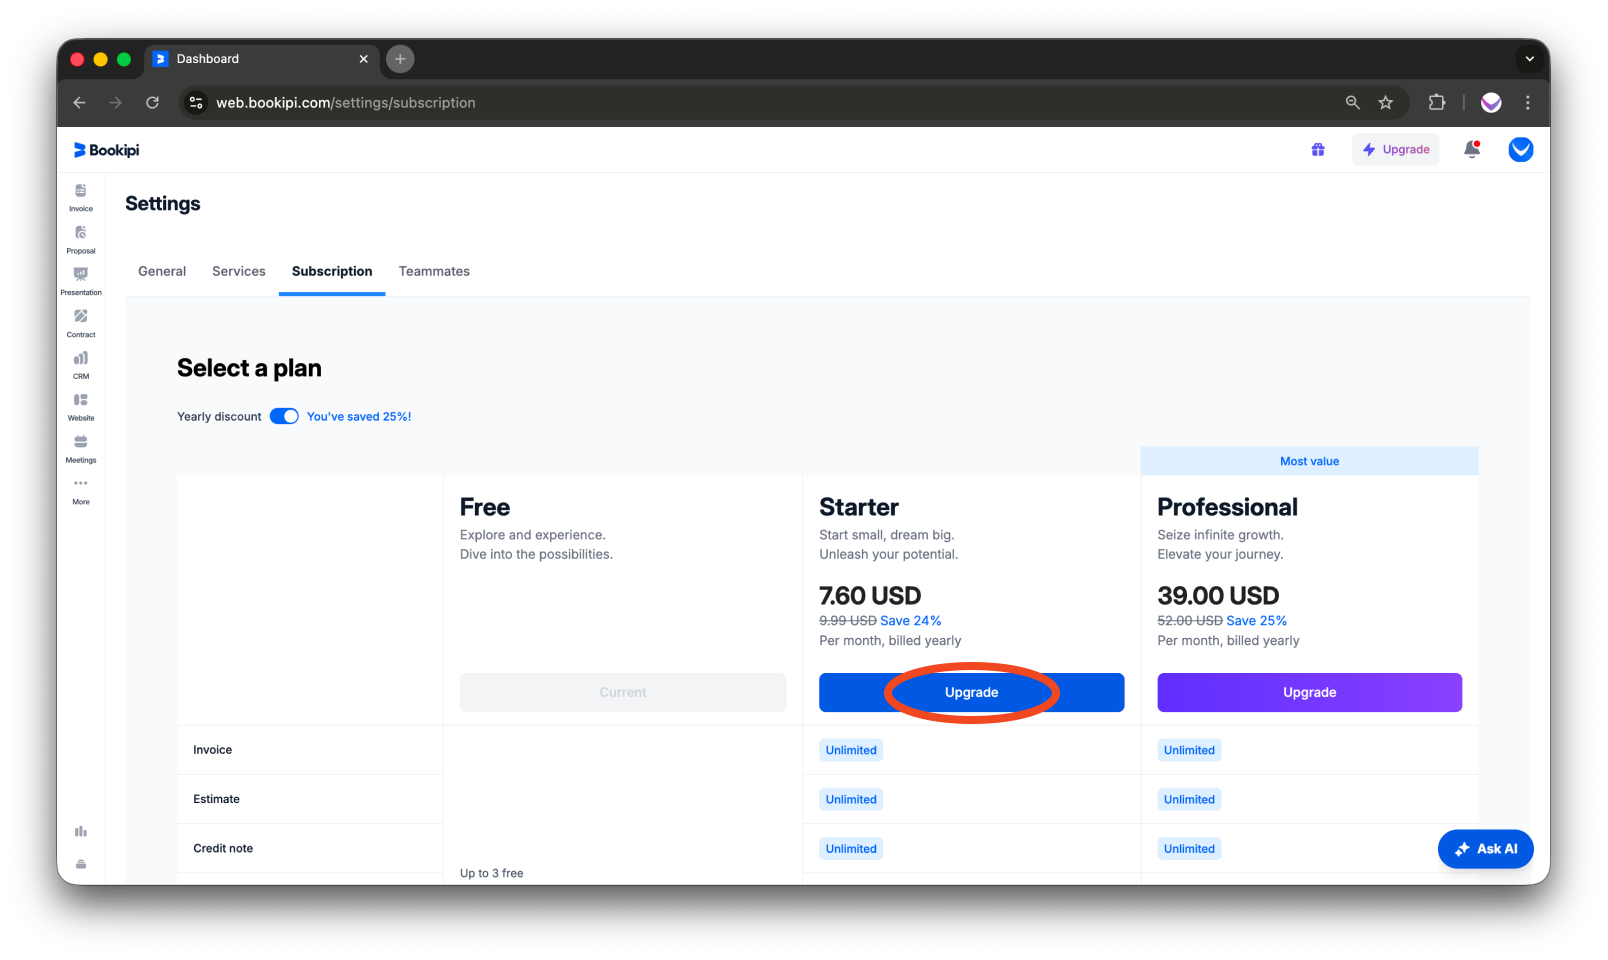Open Meetings from the sidebar
The image size is (1608, 960).
[80, 448]
